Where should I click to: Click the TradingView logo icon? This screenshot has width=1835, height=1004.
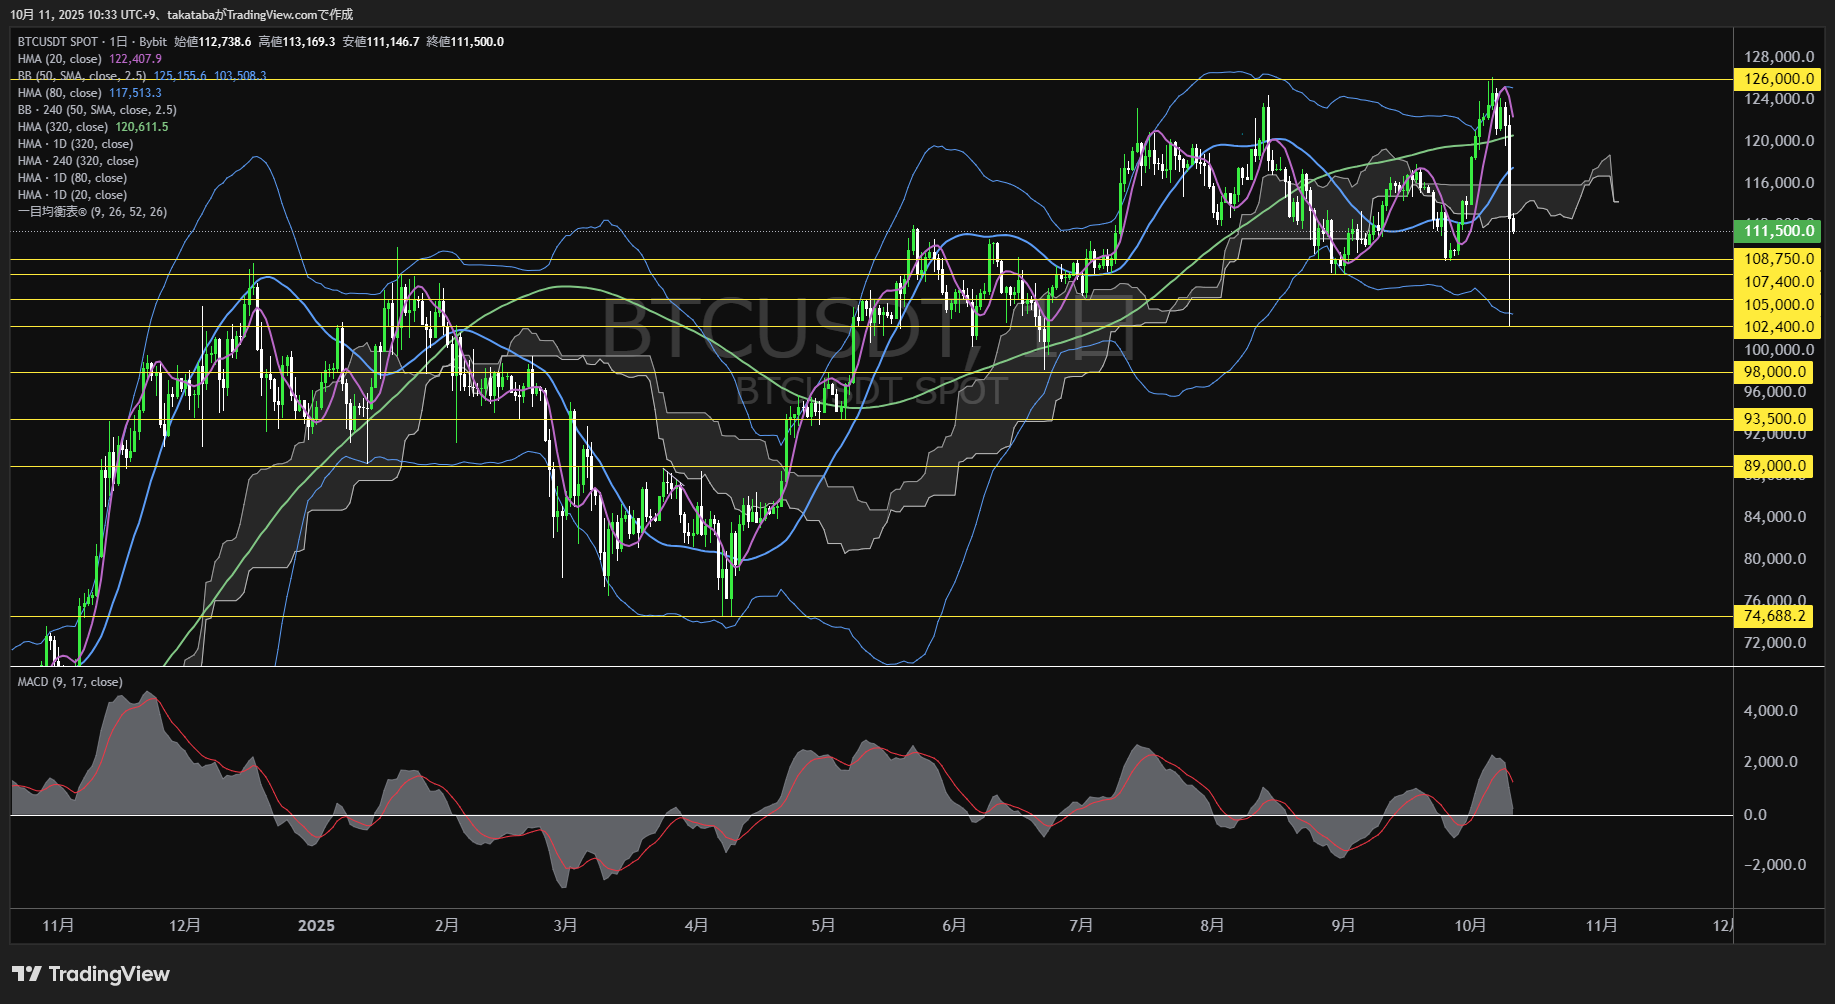point(27,974)
